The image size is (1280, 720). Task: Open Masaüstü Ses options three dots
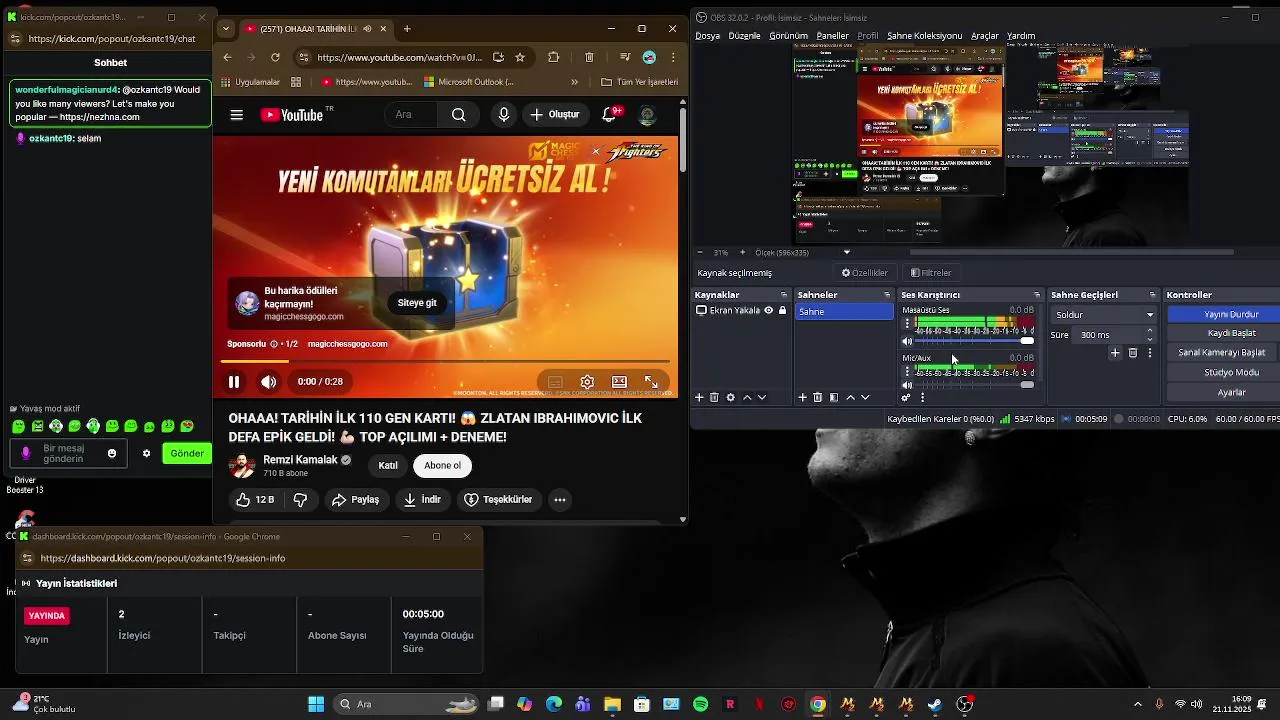tap(907, 324)
